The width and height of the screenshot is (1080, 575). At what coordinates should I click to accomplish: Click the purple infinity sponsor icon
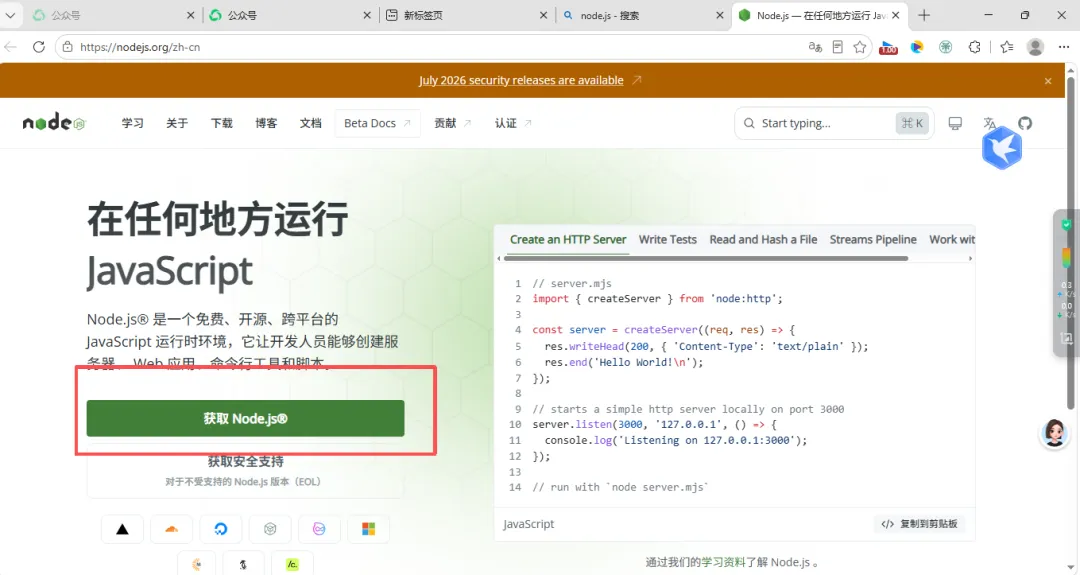click(x=319, y=529)
